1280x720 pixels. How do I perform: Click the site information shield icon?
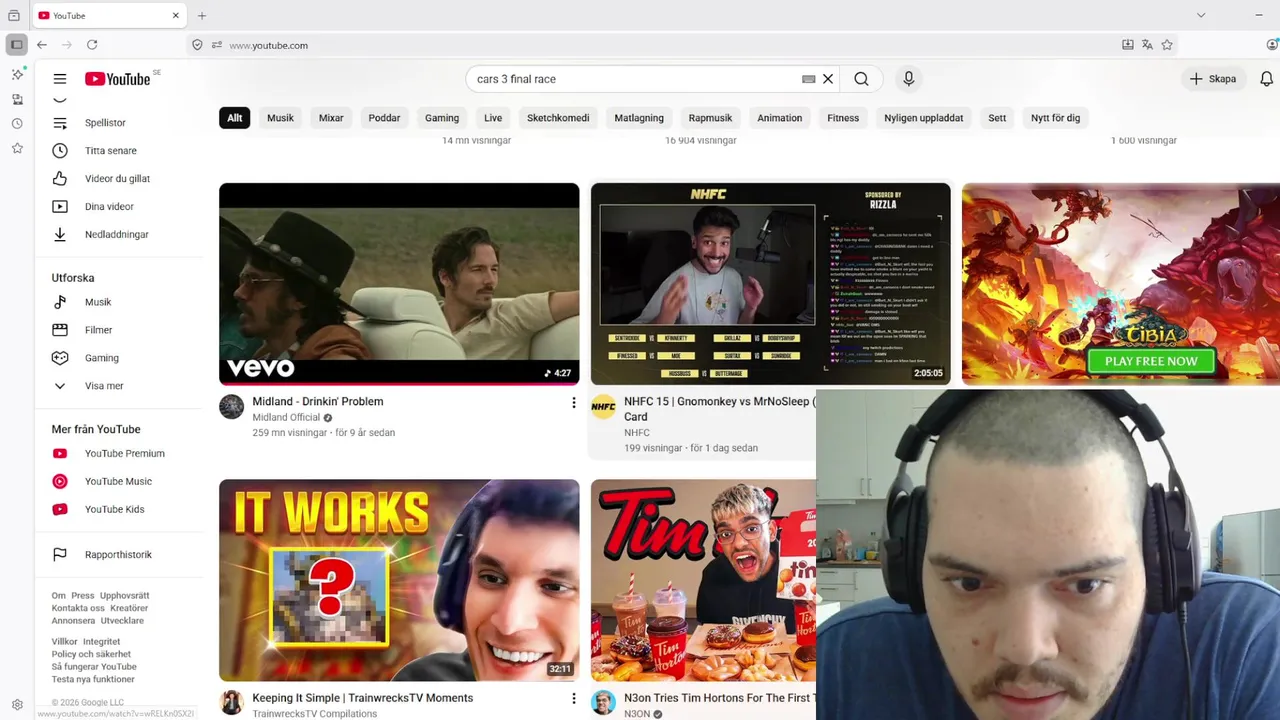coord(197,45)
